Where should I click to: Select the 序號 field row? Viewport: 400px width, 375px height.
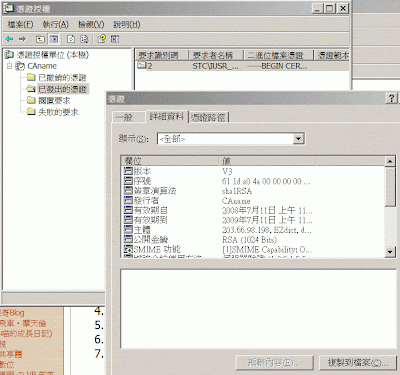[x=253, y=181]
